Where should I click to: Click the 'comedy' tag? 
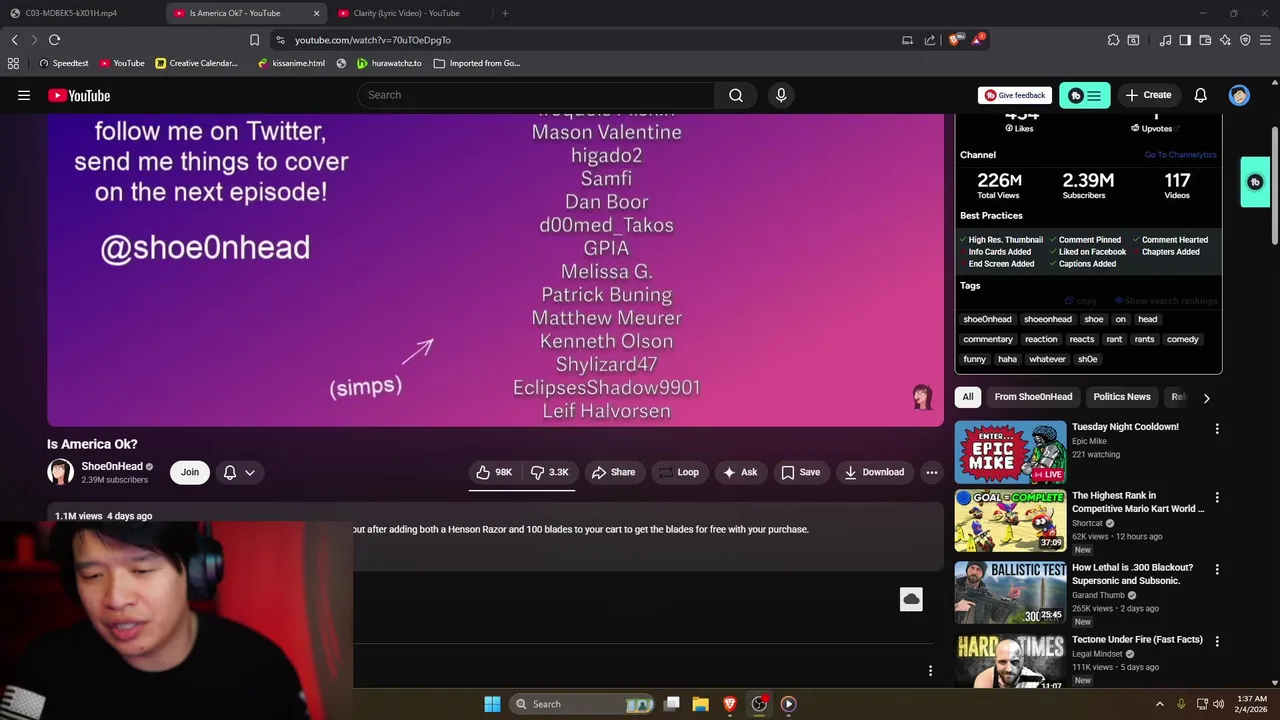(x=1182, y=339)
